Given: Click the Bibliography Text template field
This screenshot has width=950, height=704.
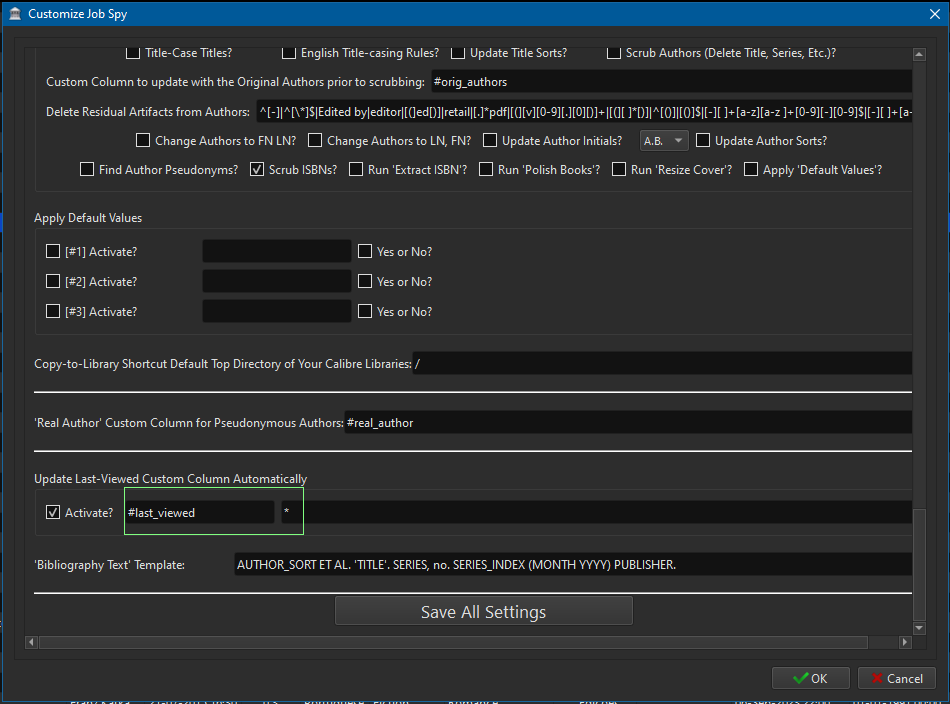Looking at the screenshot, I should click(573, 565).
